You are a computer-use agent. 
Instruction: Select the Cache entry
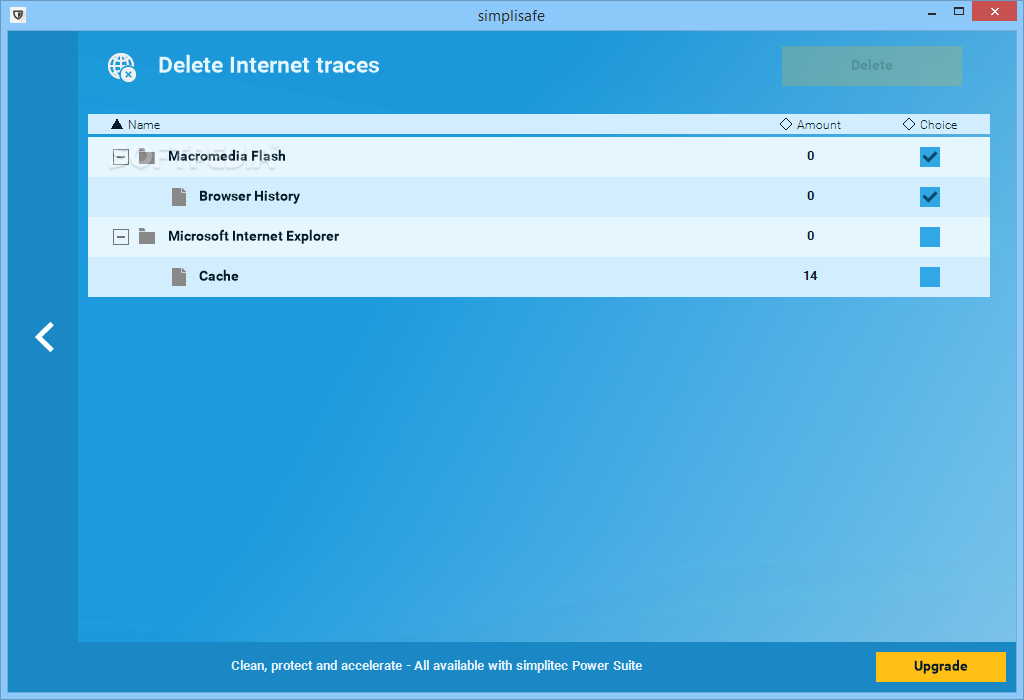coord(218,276)
